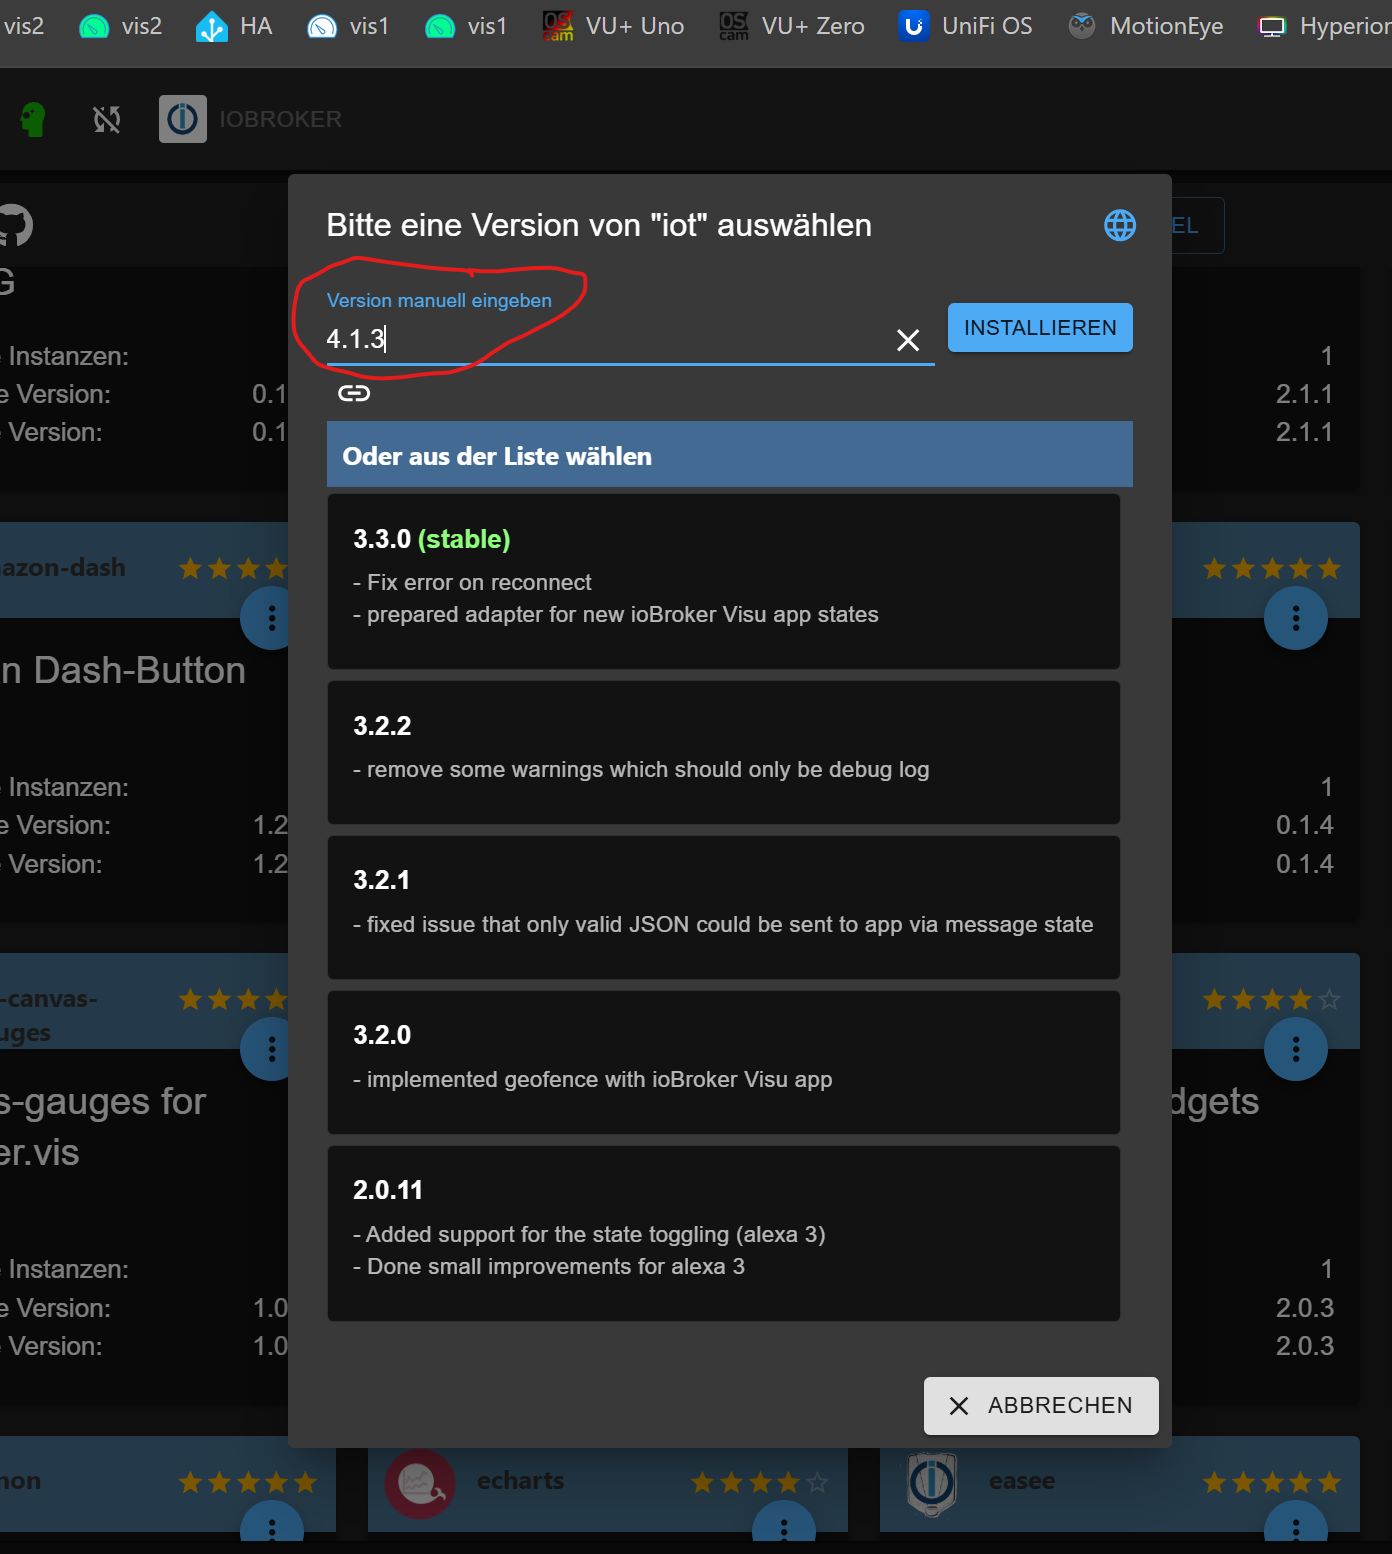Click the manual version input field

click(x=600, y=340)
